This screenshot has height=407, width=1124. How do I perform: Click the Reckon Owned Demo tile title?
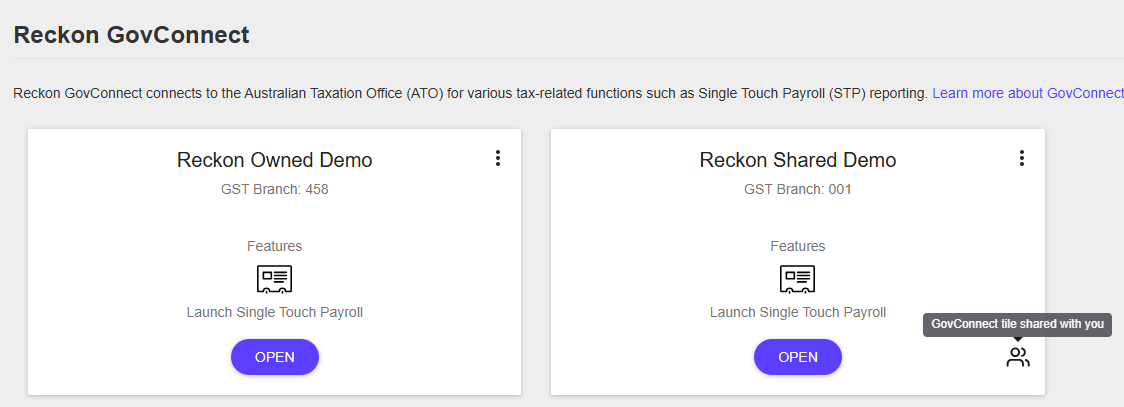coord(274,160)
